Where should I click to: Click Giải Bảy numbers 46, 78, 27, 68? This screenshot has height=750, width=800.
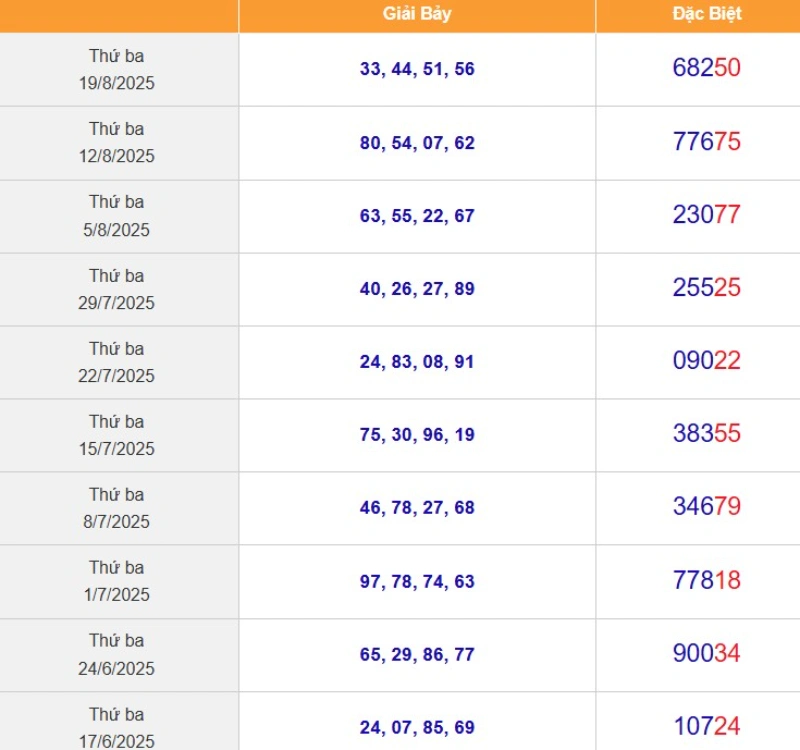coord(417,508)
